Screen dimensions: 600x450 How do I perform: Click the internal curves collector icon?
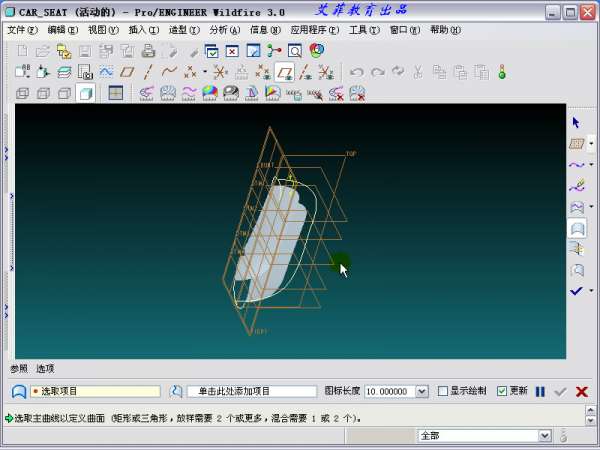click(176, 391)
